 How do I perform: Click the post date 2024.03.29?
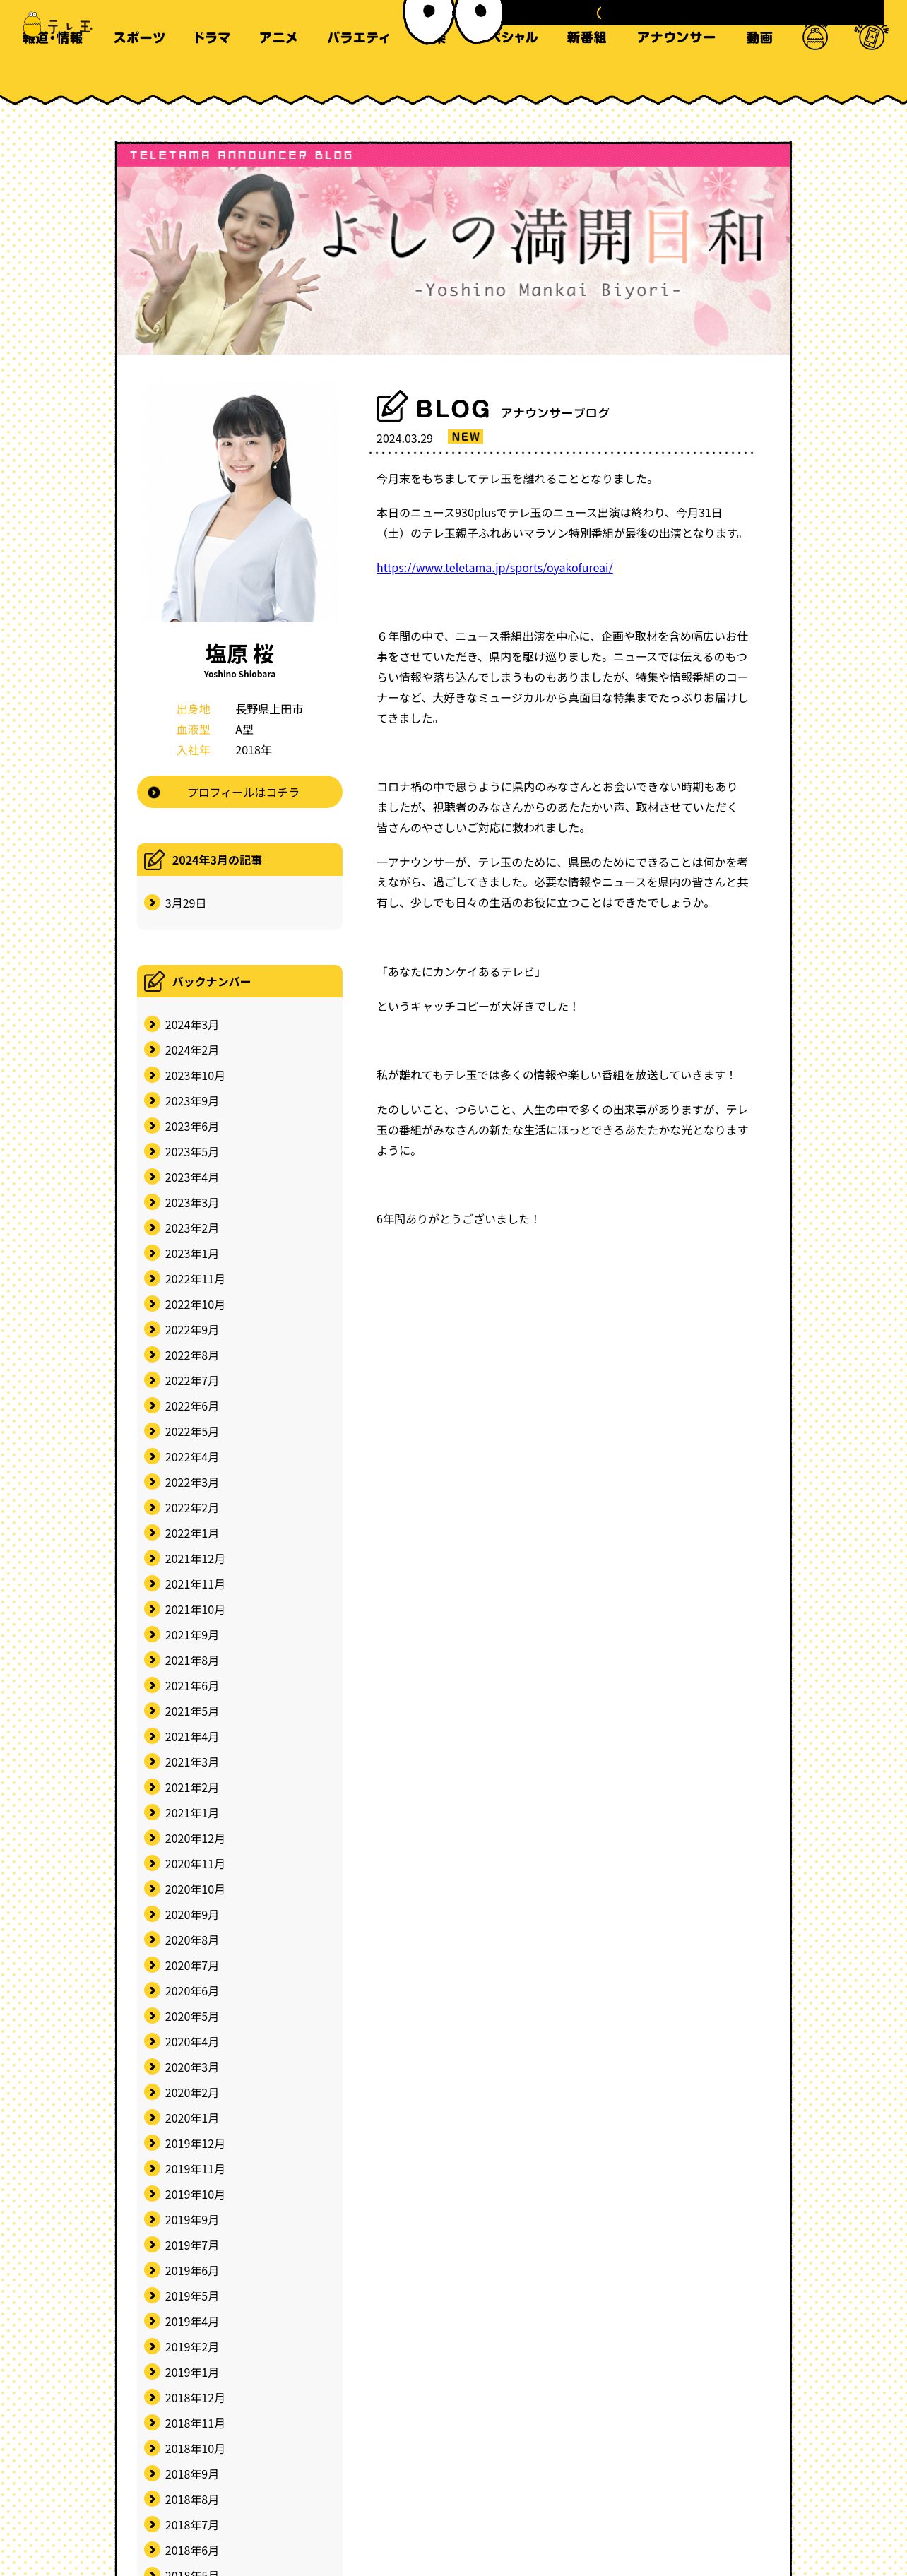coord(404,438)
